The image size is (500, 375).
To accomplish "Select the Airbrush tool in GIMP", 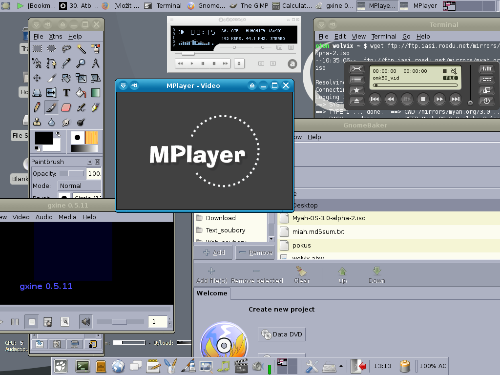I will 81,107.
